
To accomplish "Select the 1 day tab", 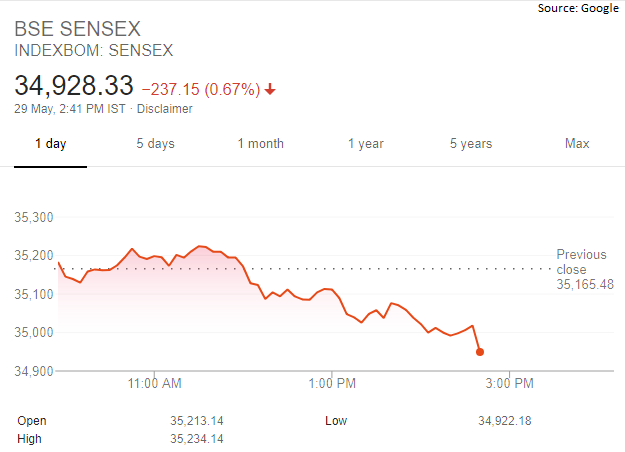I will click(x=50, y=144).
